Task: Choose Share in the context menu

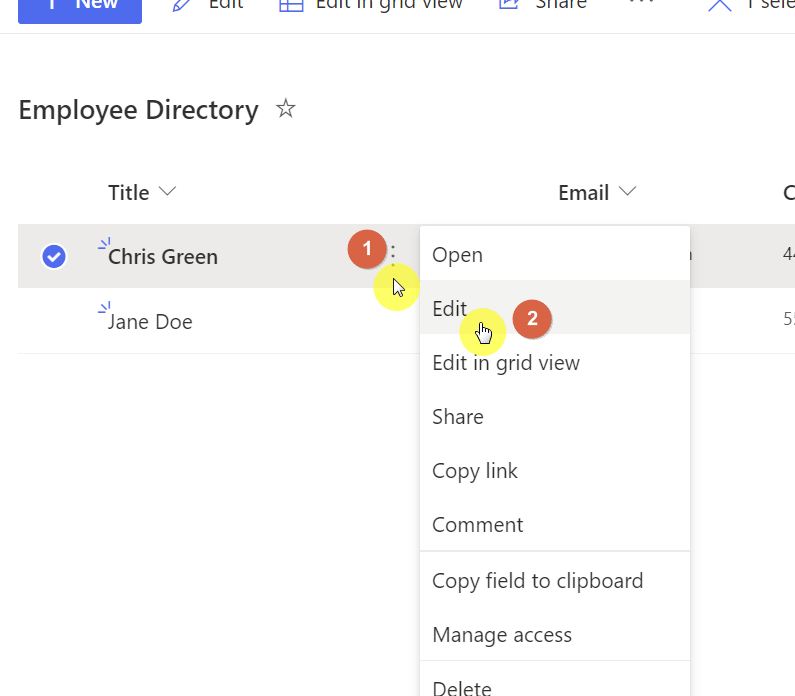Action: tap(555, 417)
